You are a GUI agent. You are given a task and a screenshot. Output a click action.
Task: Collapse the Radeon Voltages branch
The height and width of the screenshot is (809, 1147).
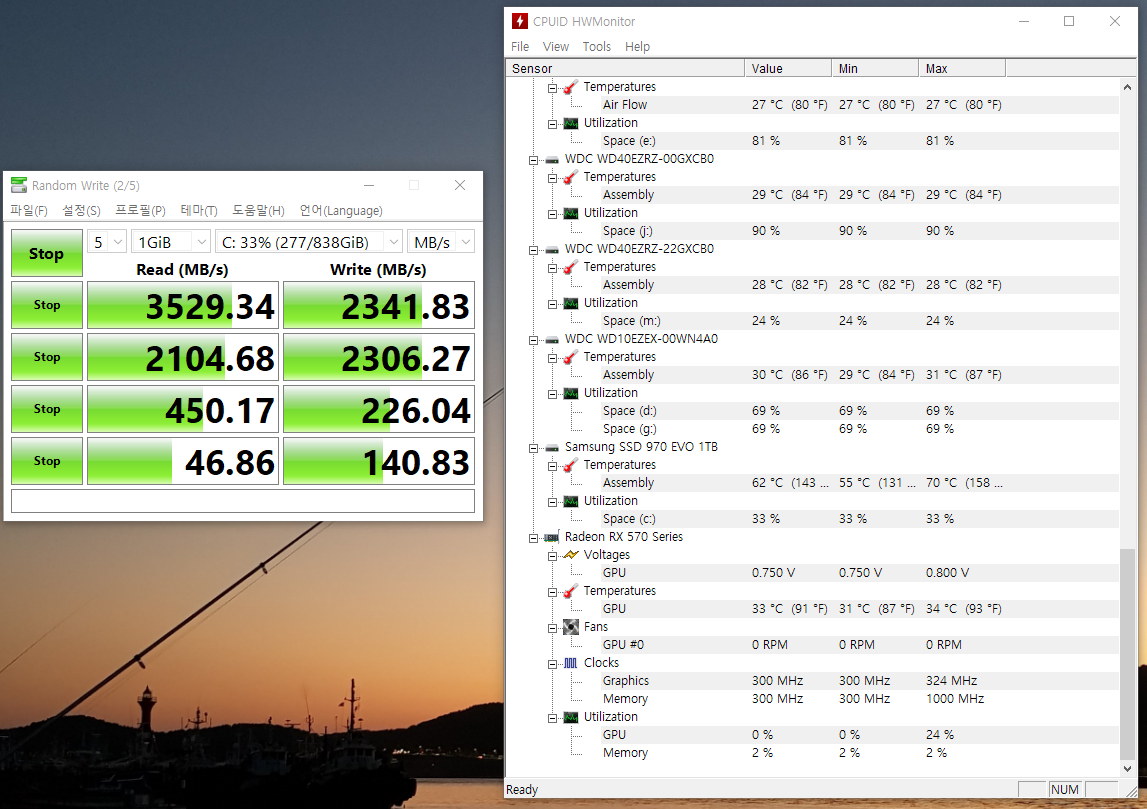pos(553,556)
